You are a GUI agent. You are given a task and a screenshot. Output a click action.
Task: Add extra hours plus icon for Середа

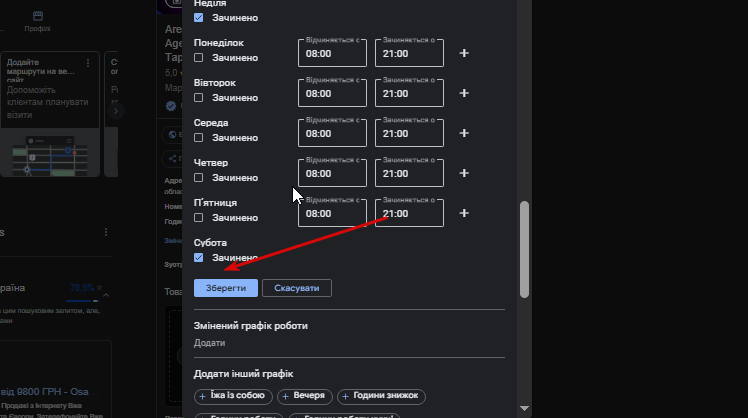pyautogui.click(x=464, y=133)
